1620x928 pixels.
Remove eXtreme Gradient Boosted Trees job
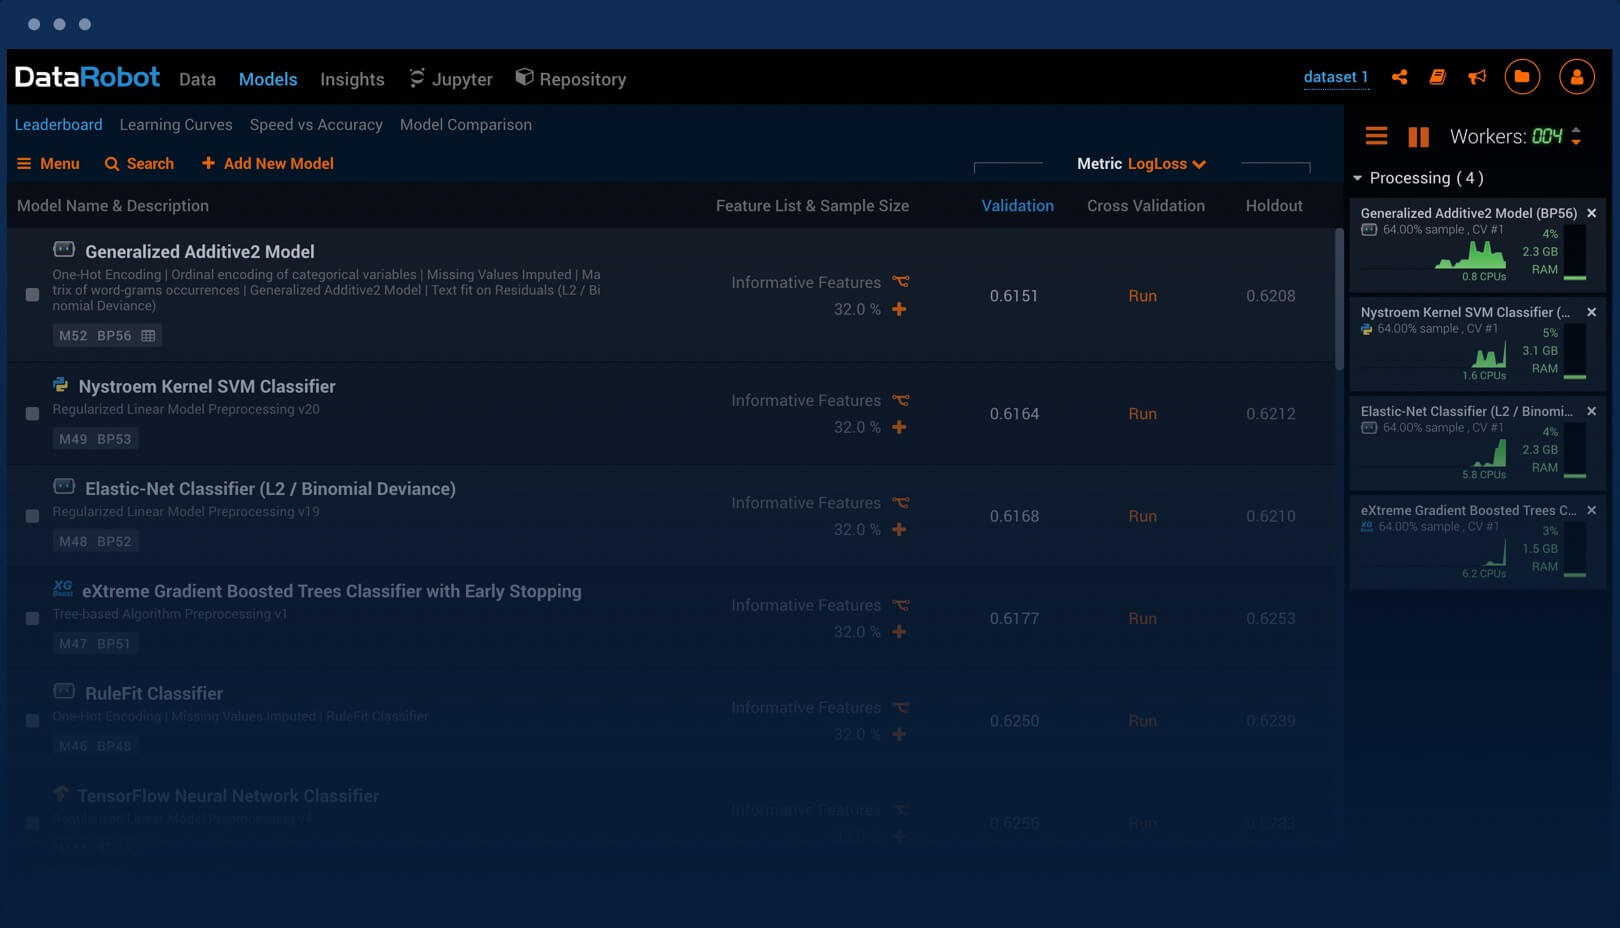point(1591,510)
